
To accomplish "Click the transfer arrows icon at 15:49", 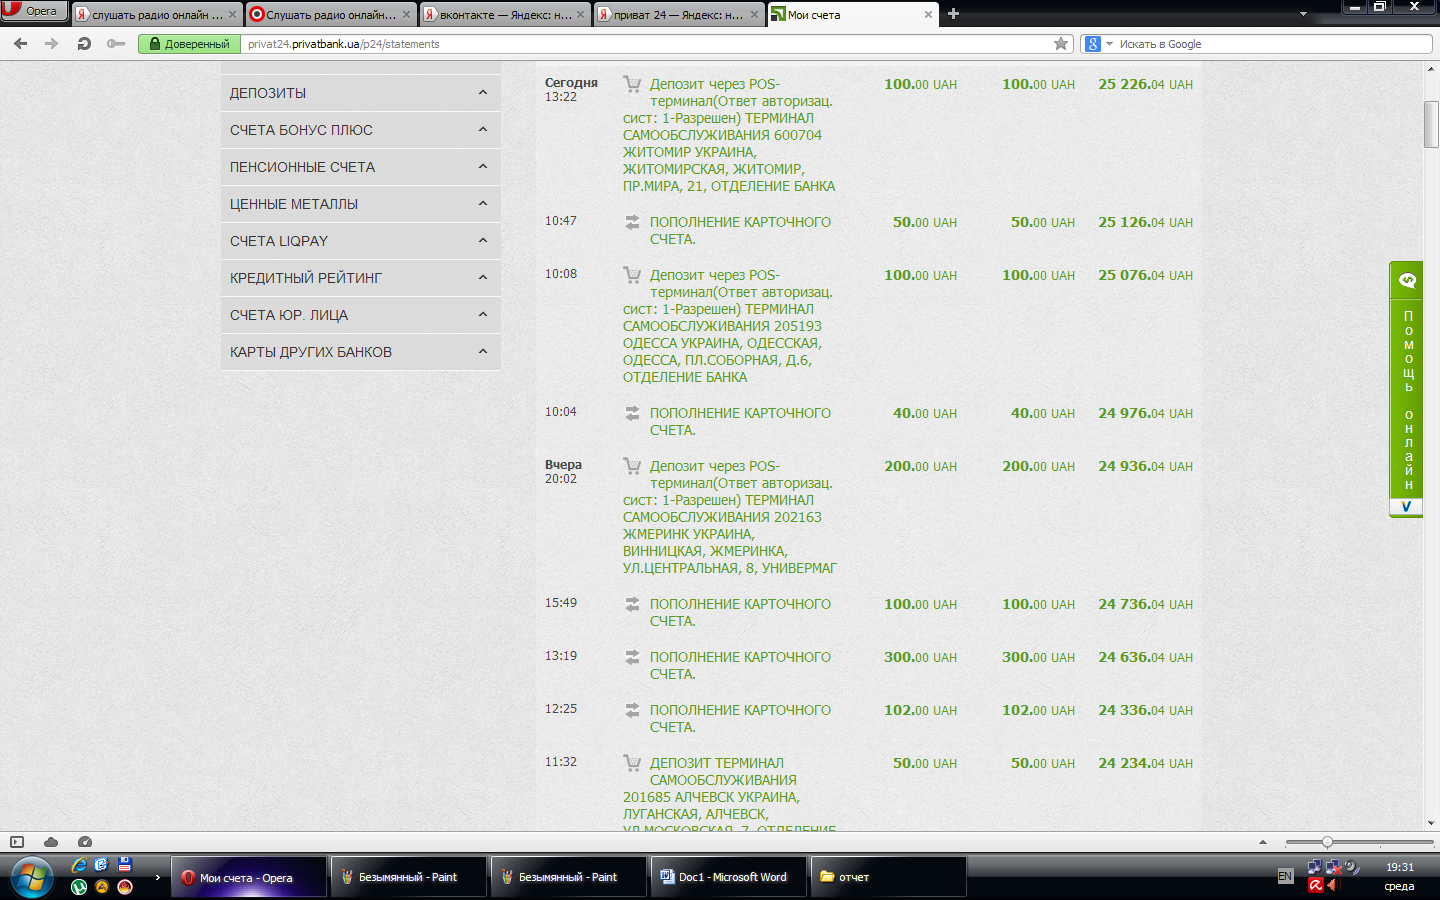I will pos(632,604).
